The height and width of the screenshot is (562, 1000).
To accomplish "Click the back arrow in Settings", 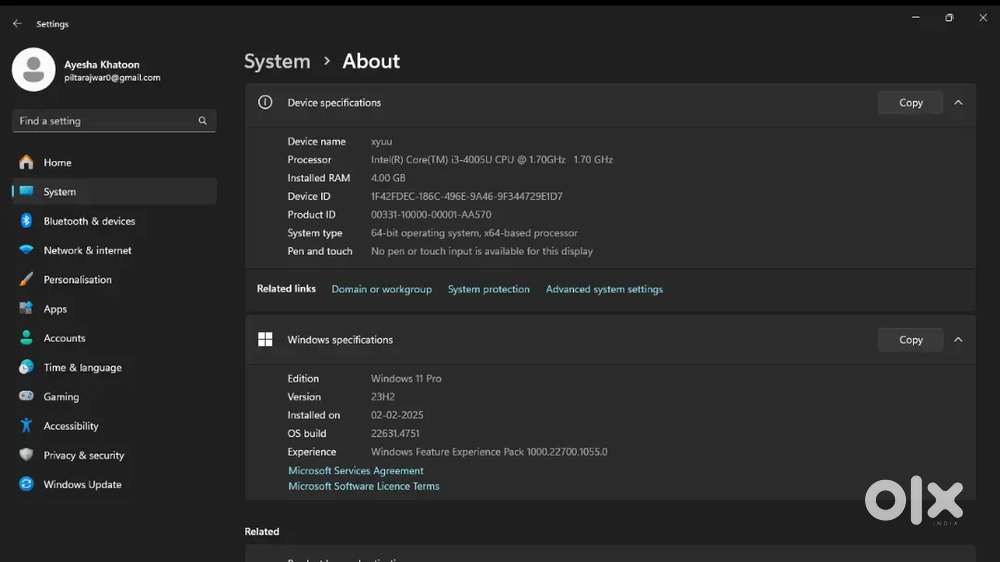I will [x=17, y=23].
